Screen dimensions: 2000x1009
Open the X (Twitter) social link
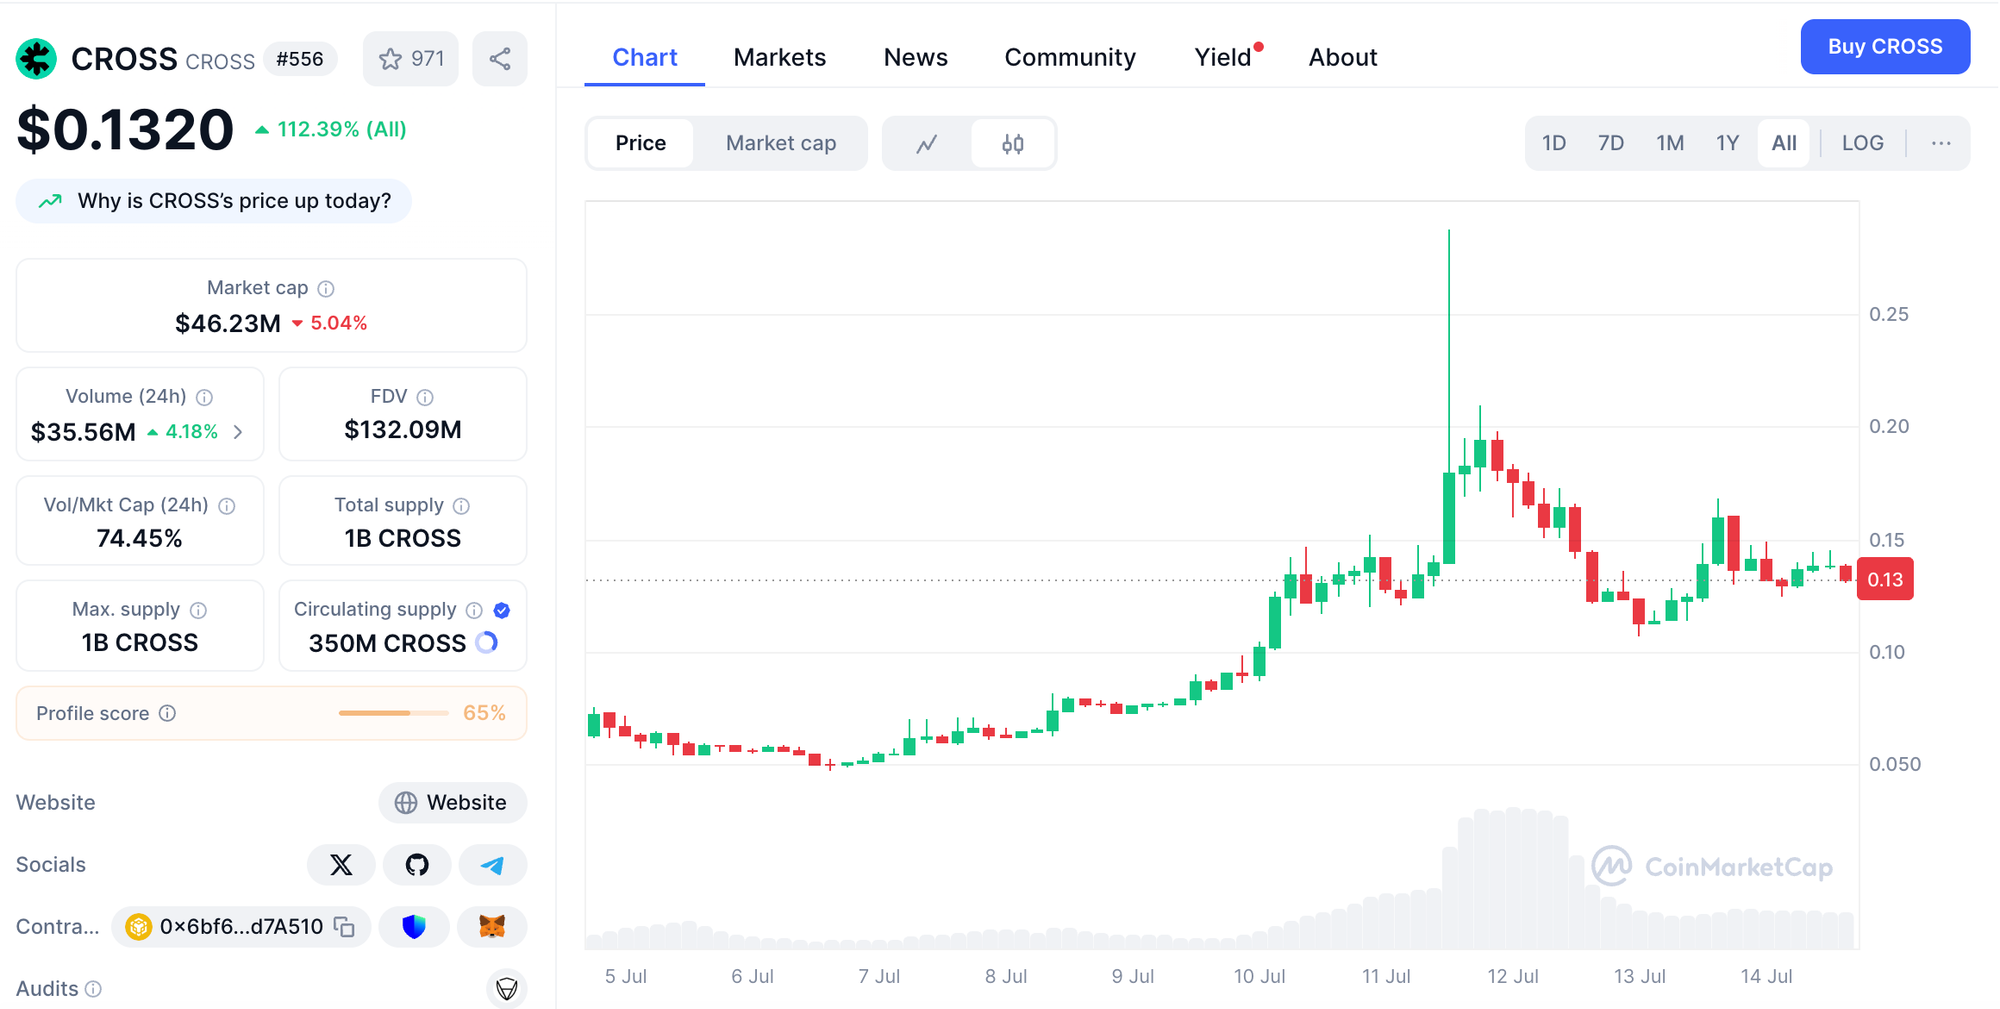point(341,865)
